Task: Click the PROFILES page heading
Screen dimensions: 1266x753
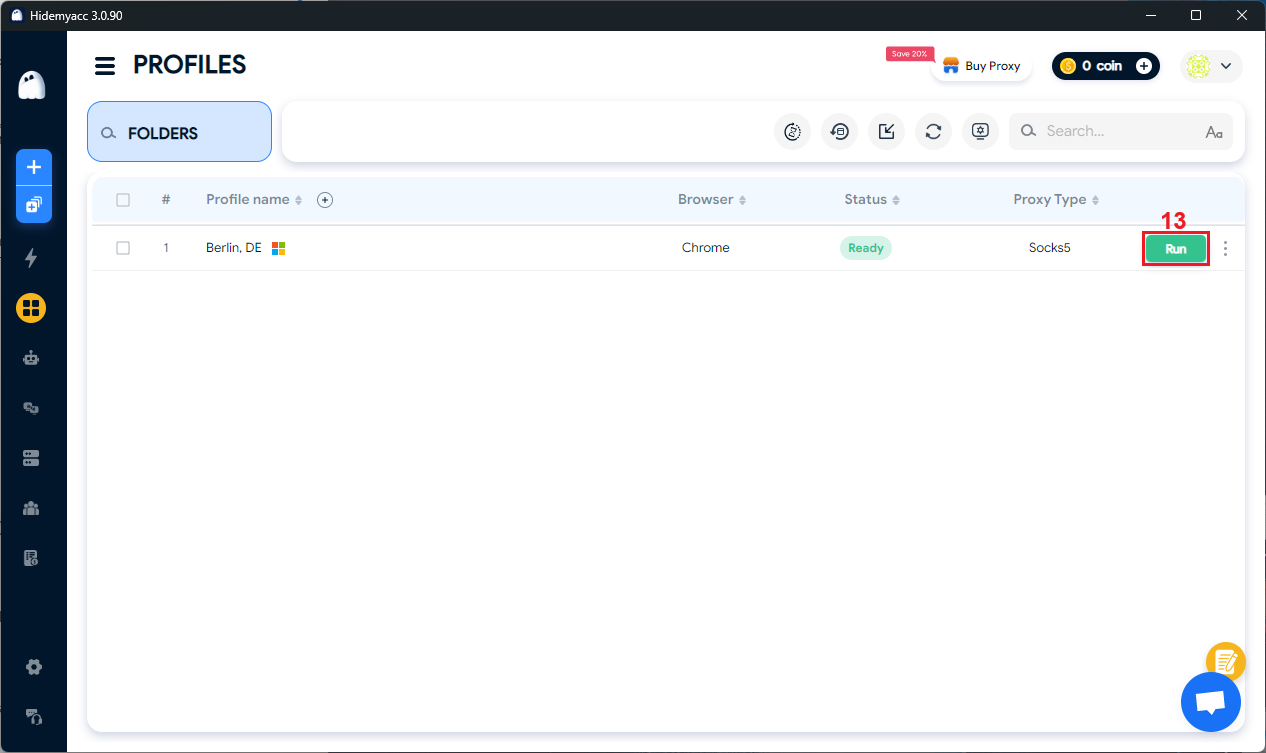Action: pyautogui.click(x=190, y=65)
